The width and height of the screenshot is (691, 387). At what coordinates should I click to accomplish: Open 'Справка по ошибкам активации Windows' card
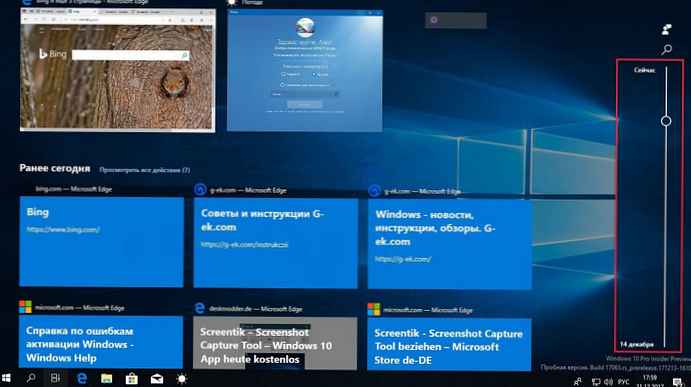click(x=101, y=342)
